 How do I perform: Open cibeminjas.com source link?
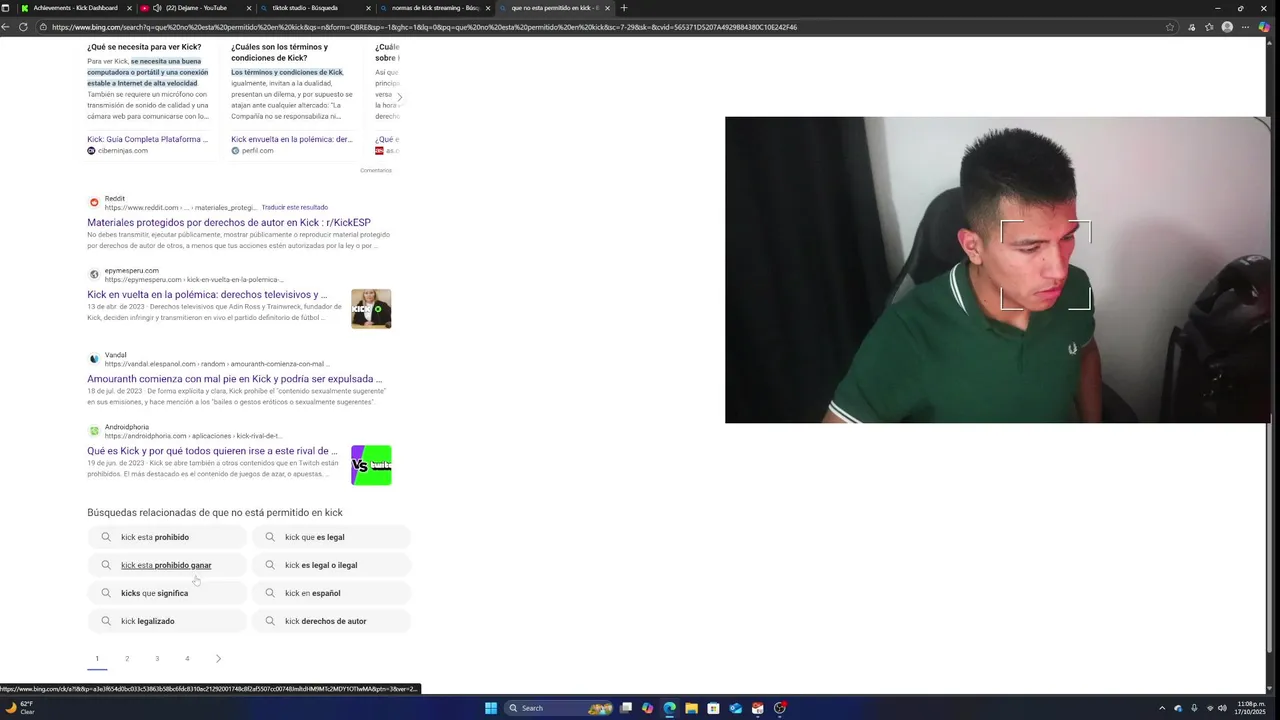tap(122, 150)
